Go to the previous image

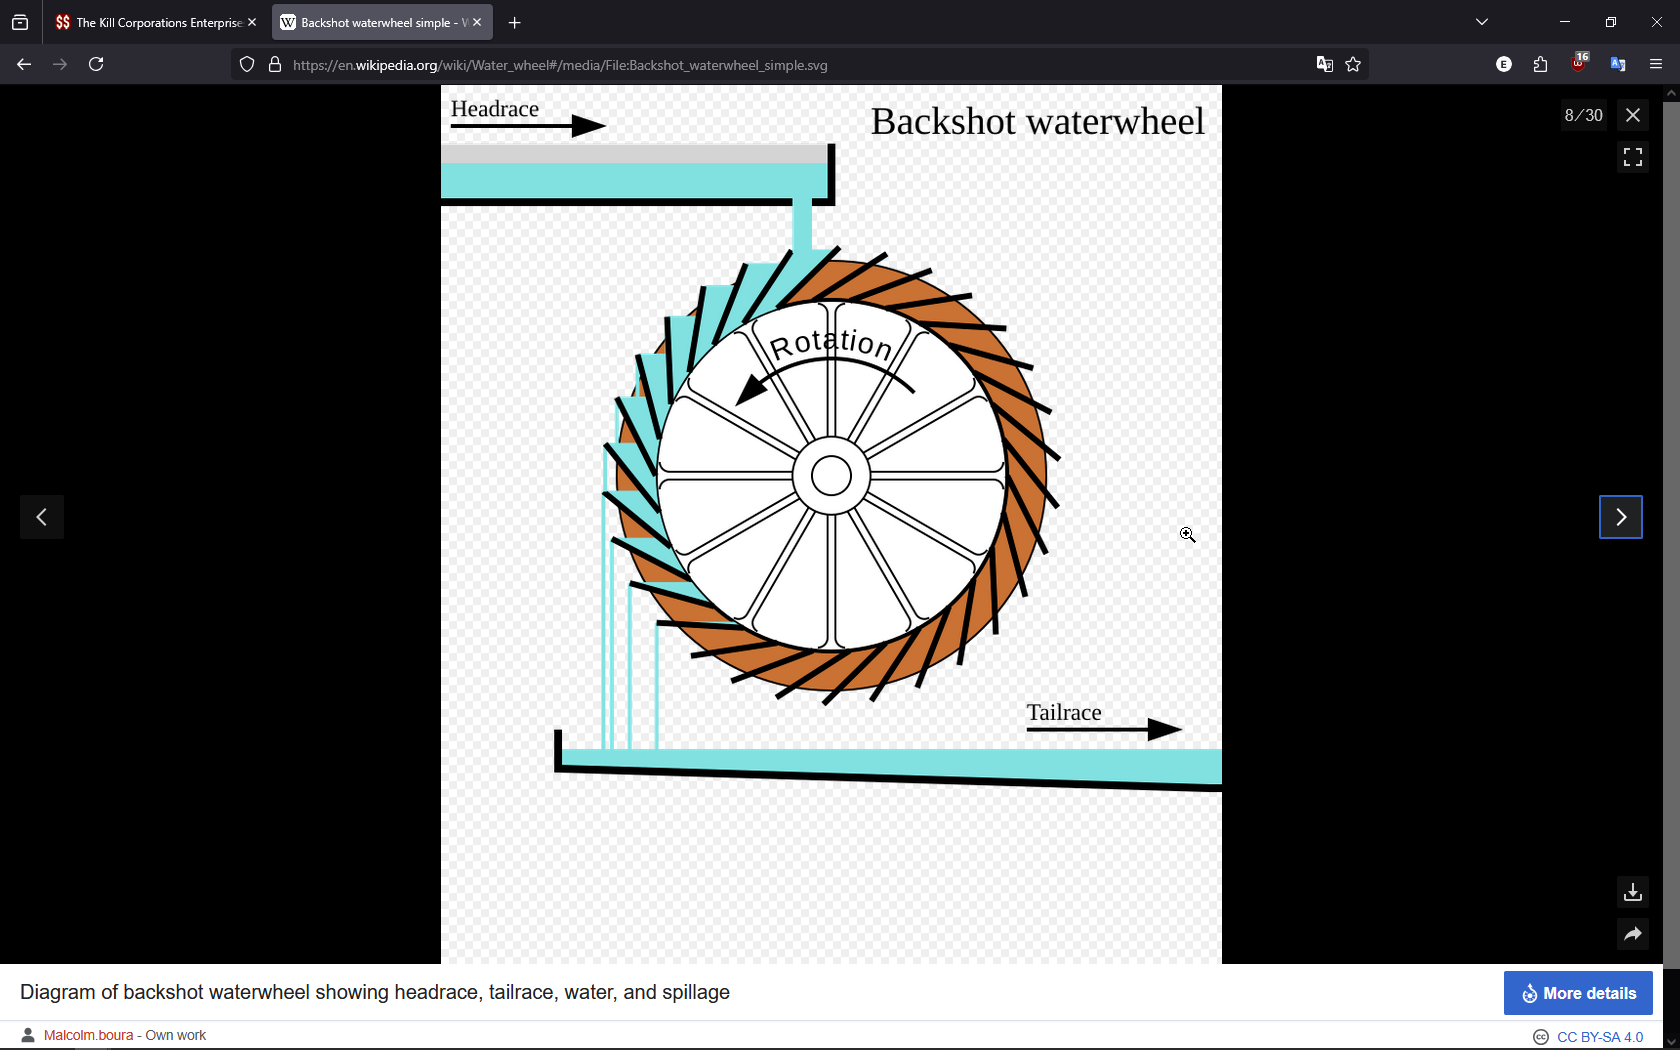[42, 517]
